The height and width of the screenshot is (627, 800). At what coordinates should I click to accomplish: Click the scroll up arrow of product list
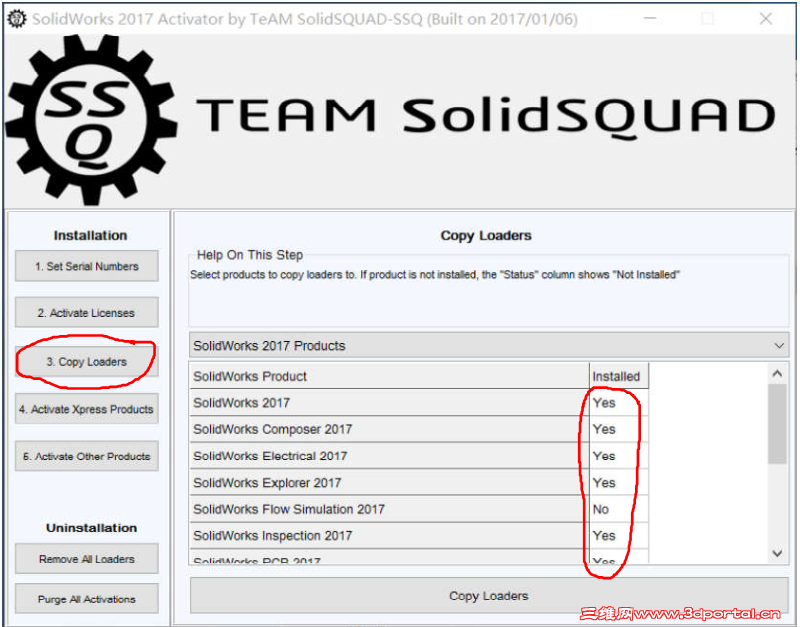[x=777, y=373]
